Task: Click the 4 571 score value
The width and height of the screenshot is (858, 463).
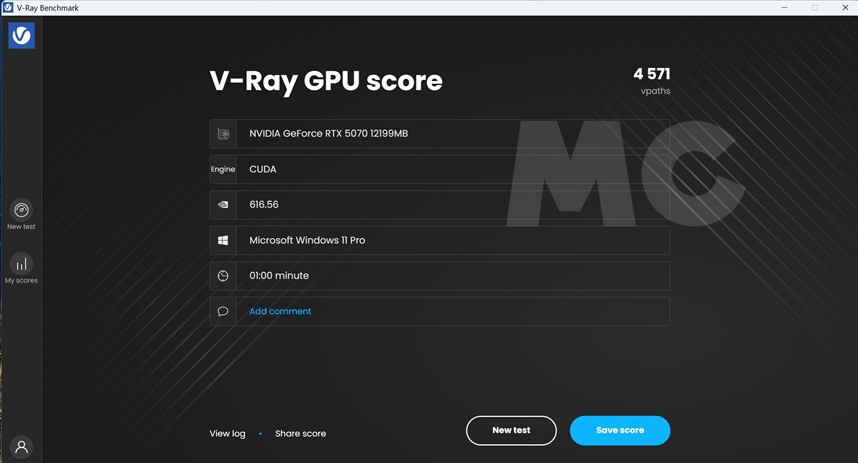Action: coord(652,74)
